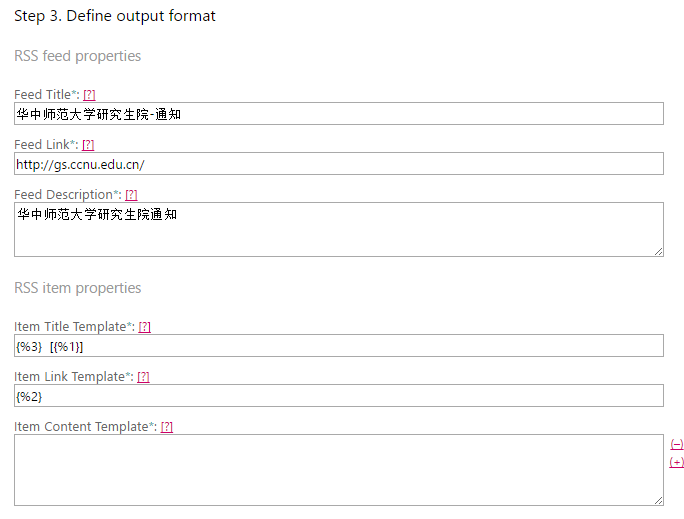The width and height of the screenshot is (684, 519).
Task: Click inside the Item Content Template textarea
Action: pos(338,470)
